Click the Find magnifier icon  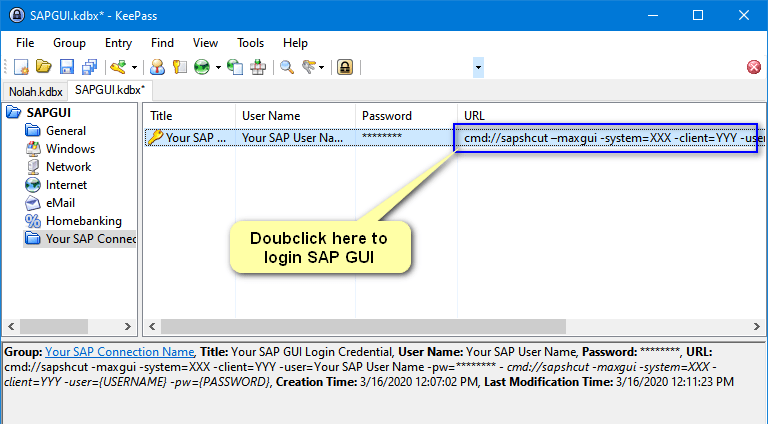tap(286, 67)
